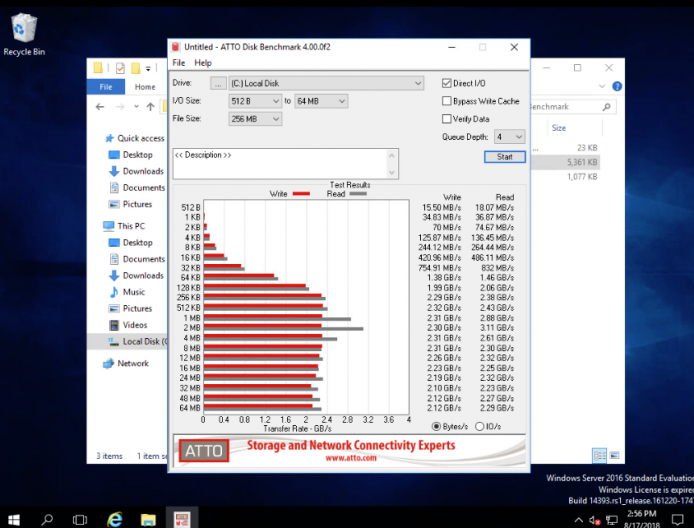Select Documents under Quick access

(x=137, y=188)
